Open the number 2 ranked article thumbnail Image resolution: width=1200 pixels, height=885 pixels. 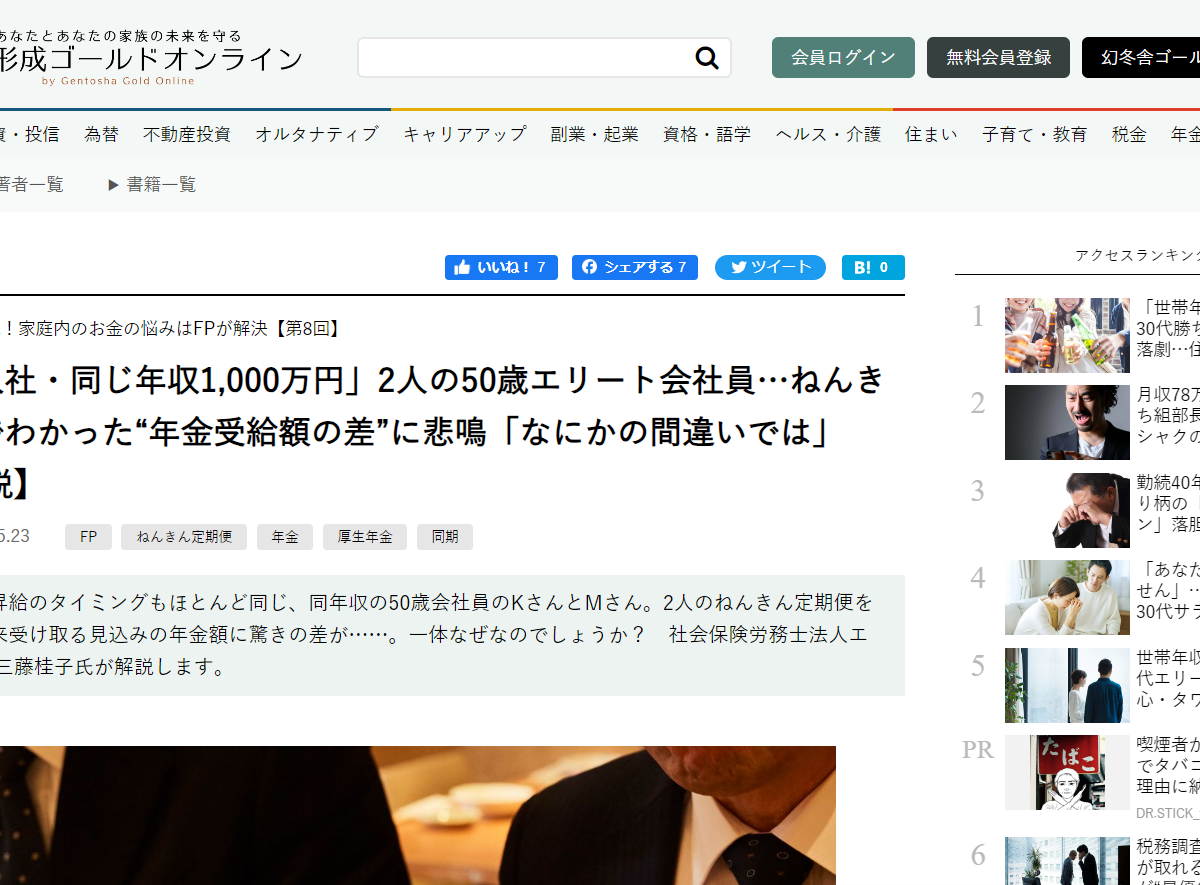(x=1067, y=422)
